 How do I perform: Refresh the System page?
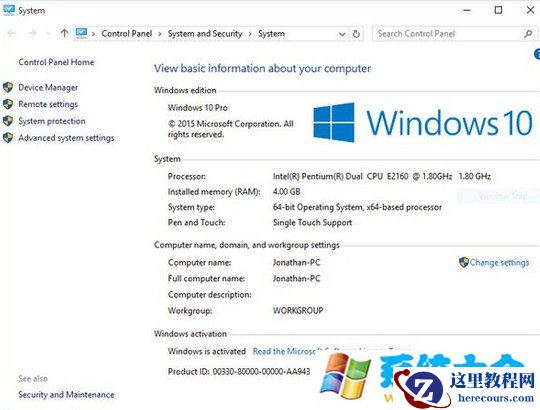(x=356, y=34)
